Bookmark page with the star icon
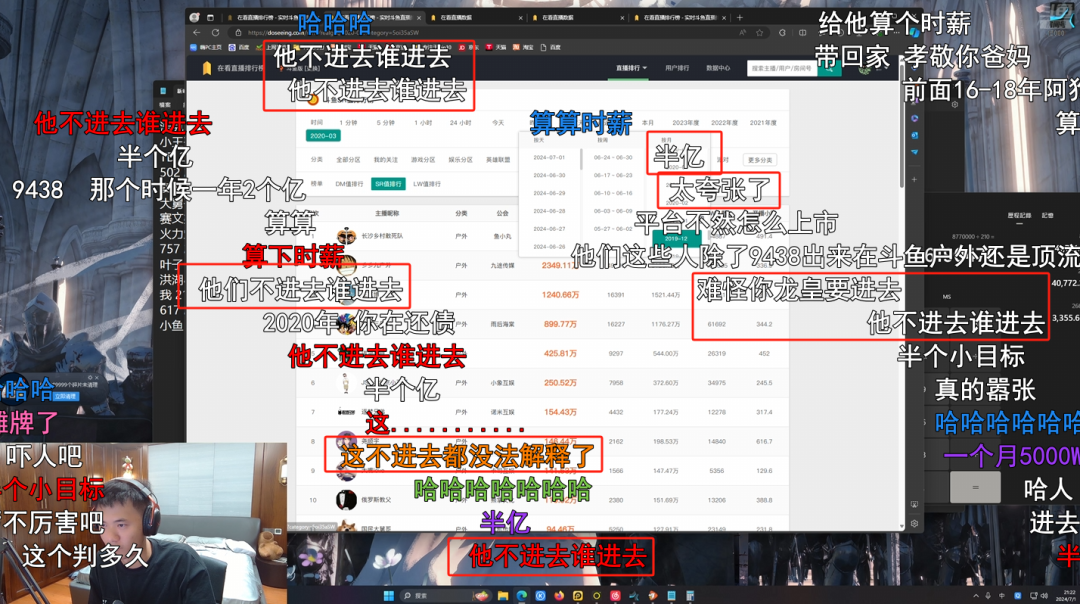1080x604 pixels. [x=760, y=32]
